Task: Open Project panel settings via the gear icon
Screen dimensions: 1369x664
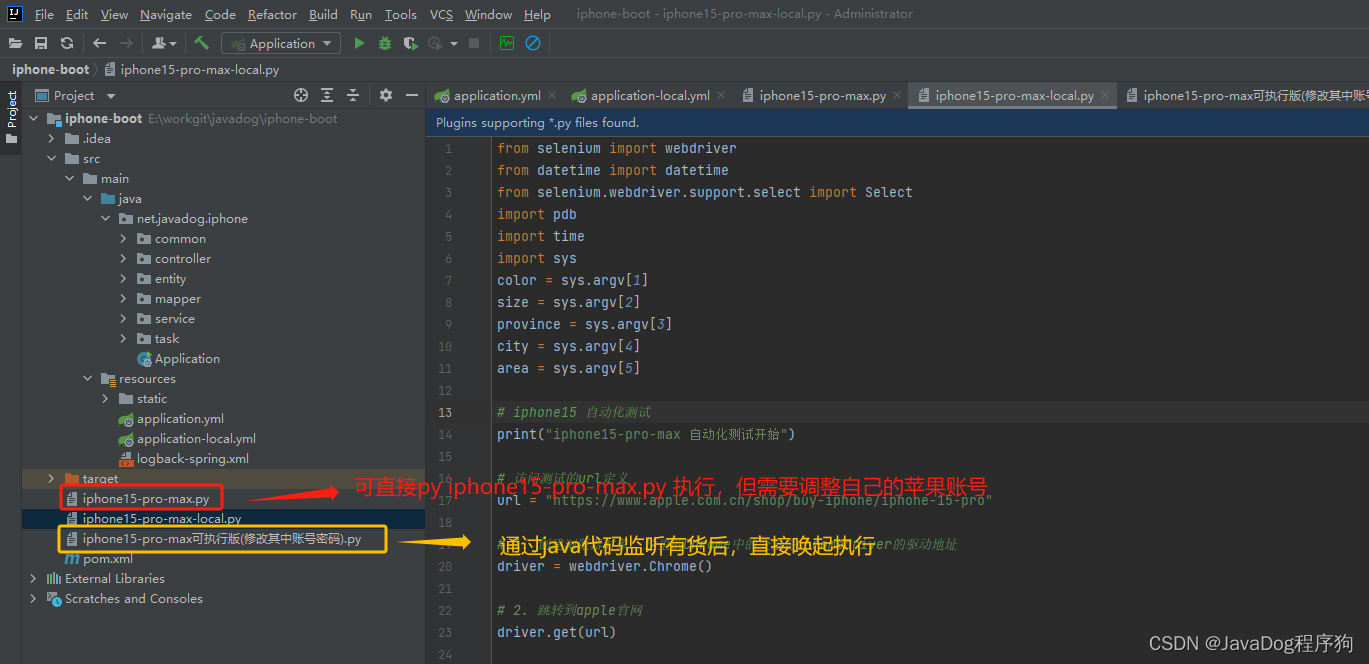Action: coord(385,94)
